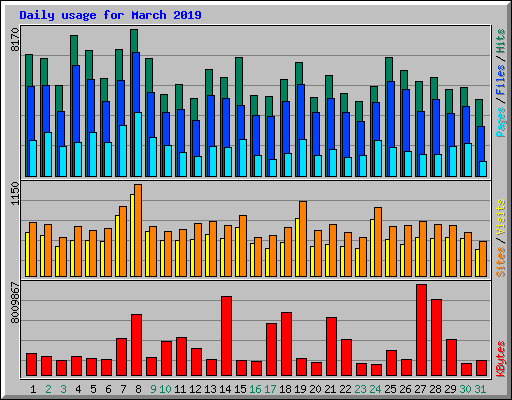
Task: Click day label 2 on the x-axis
Action: pyautogui.click(x=48, y=389)
